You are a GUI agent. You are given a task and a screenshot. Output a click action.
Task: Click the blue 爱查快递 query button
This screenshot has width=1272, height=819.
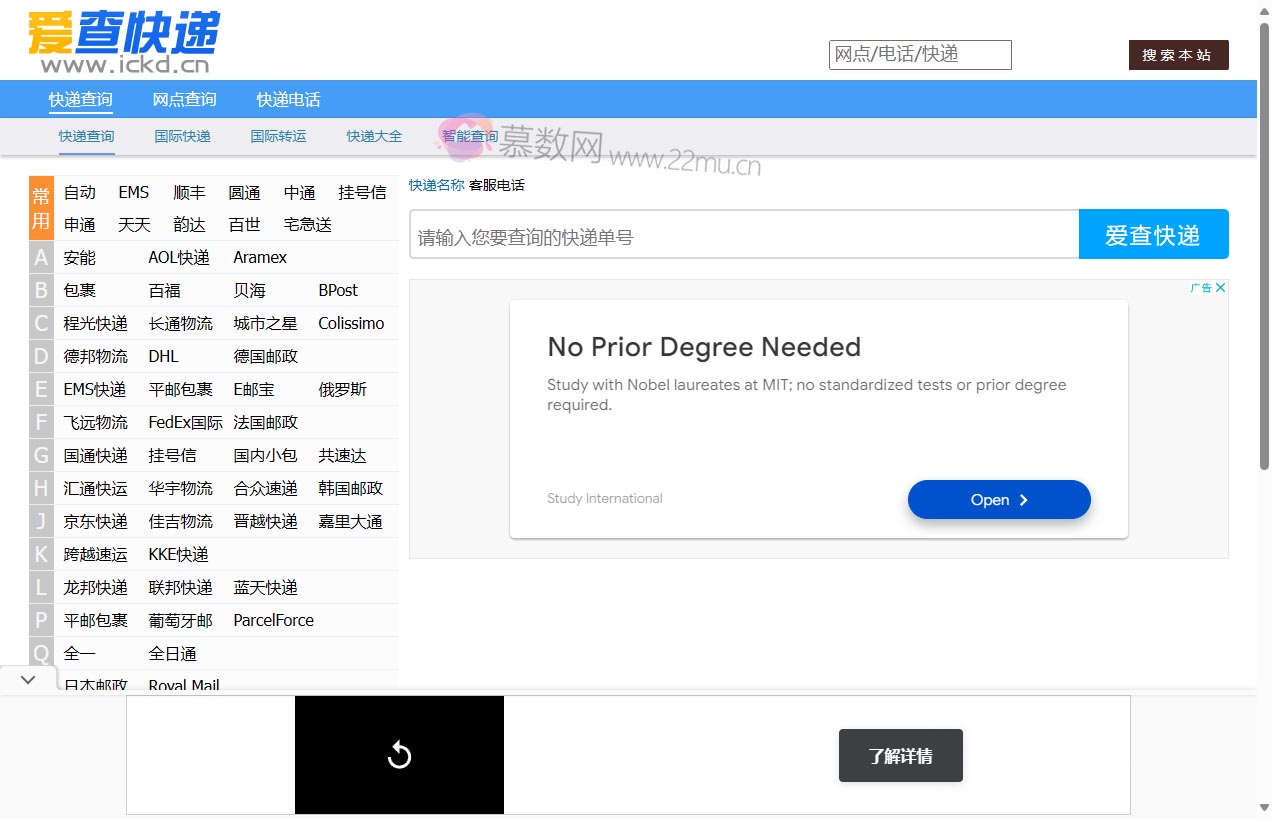[x=1153, y=233]
